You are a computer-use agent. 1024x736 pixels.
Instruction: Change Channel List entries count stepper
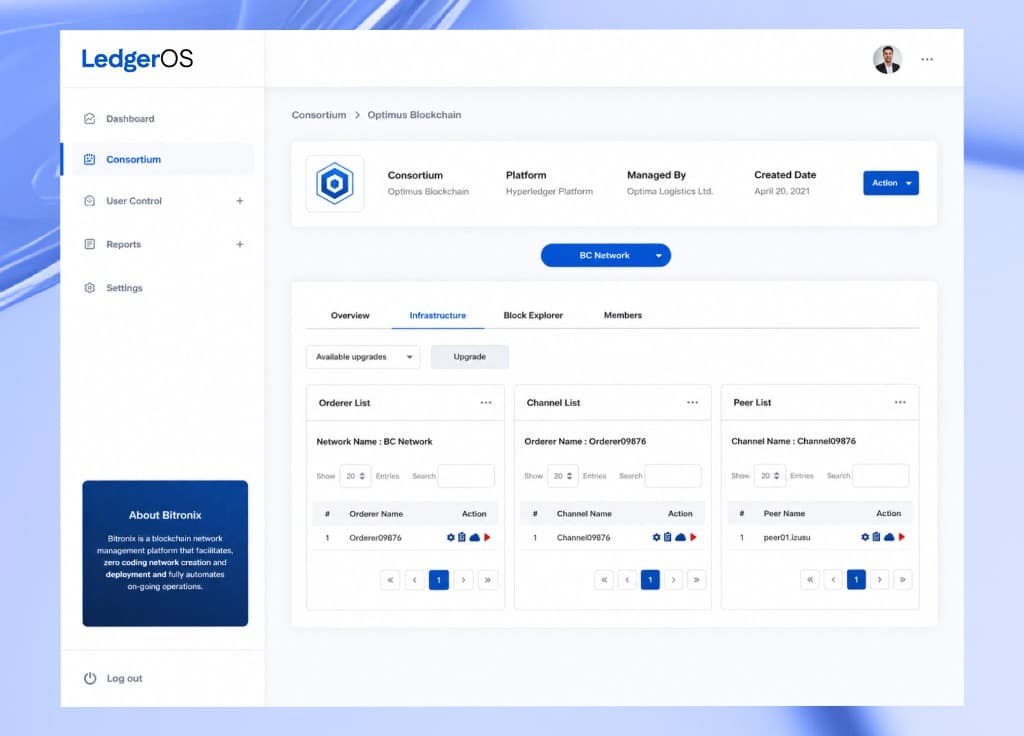pos(562,476)
